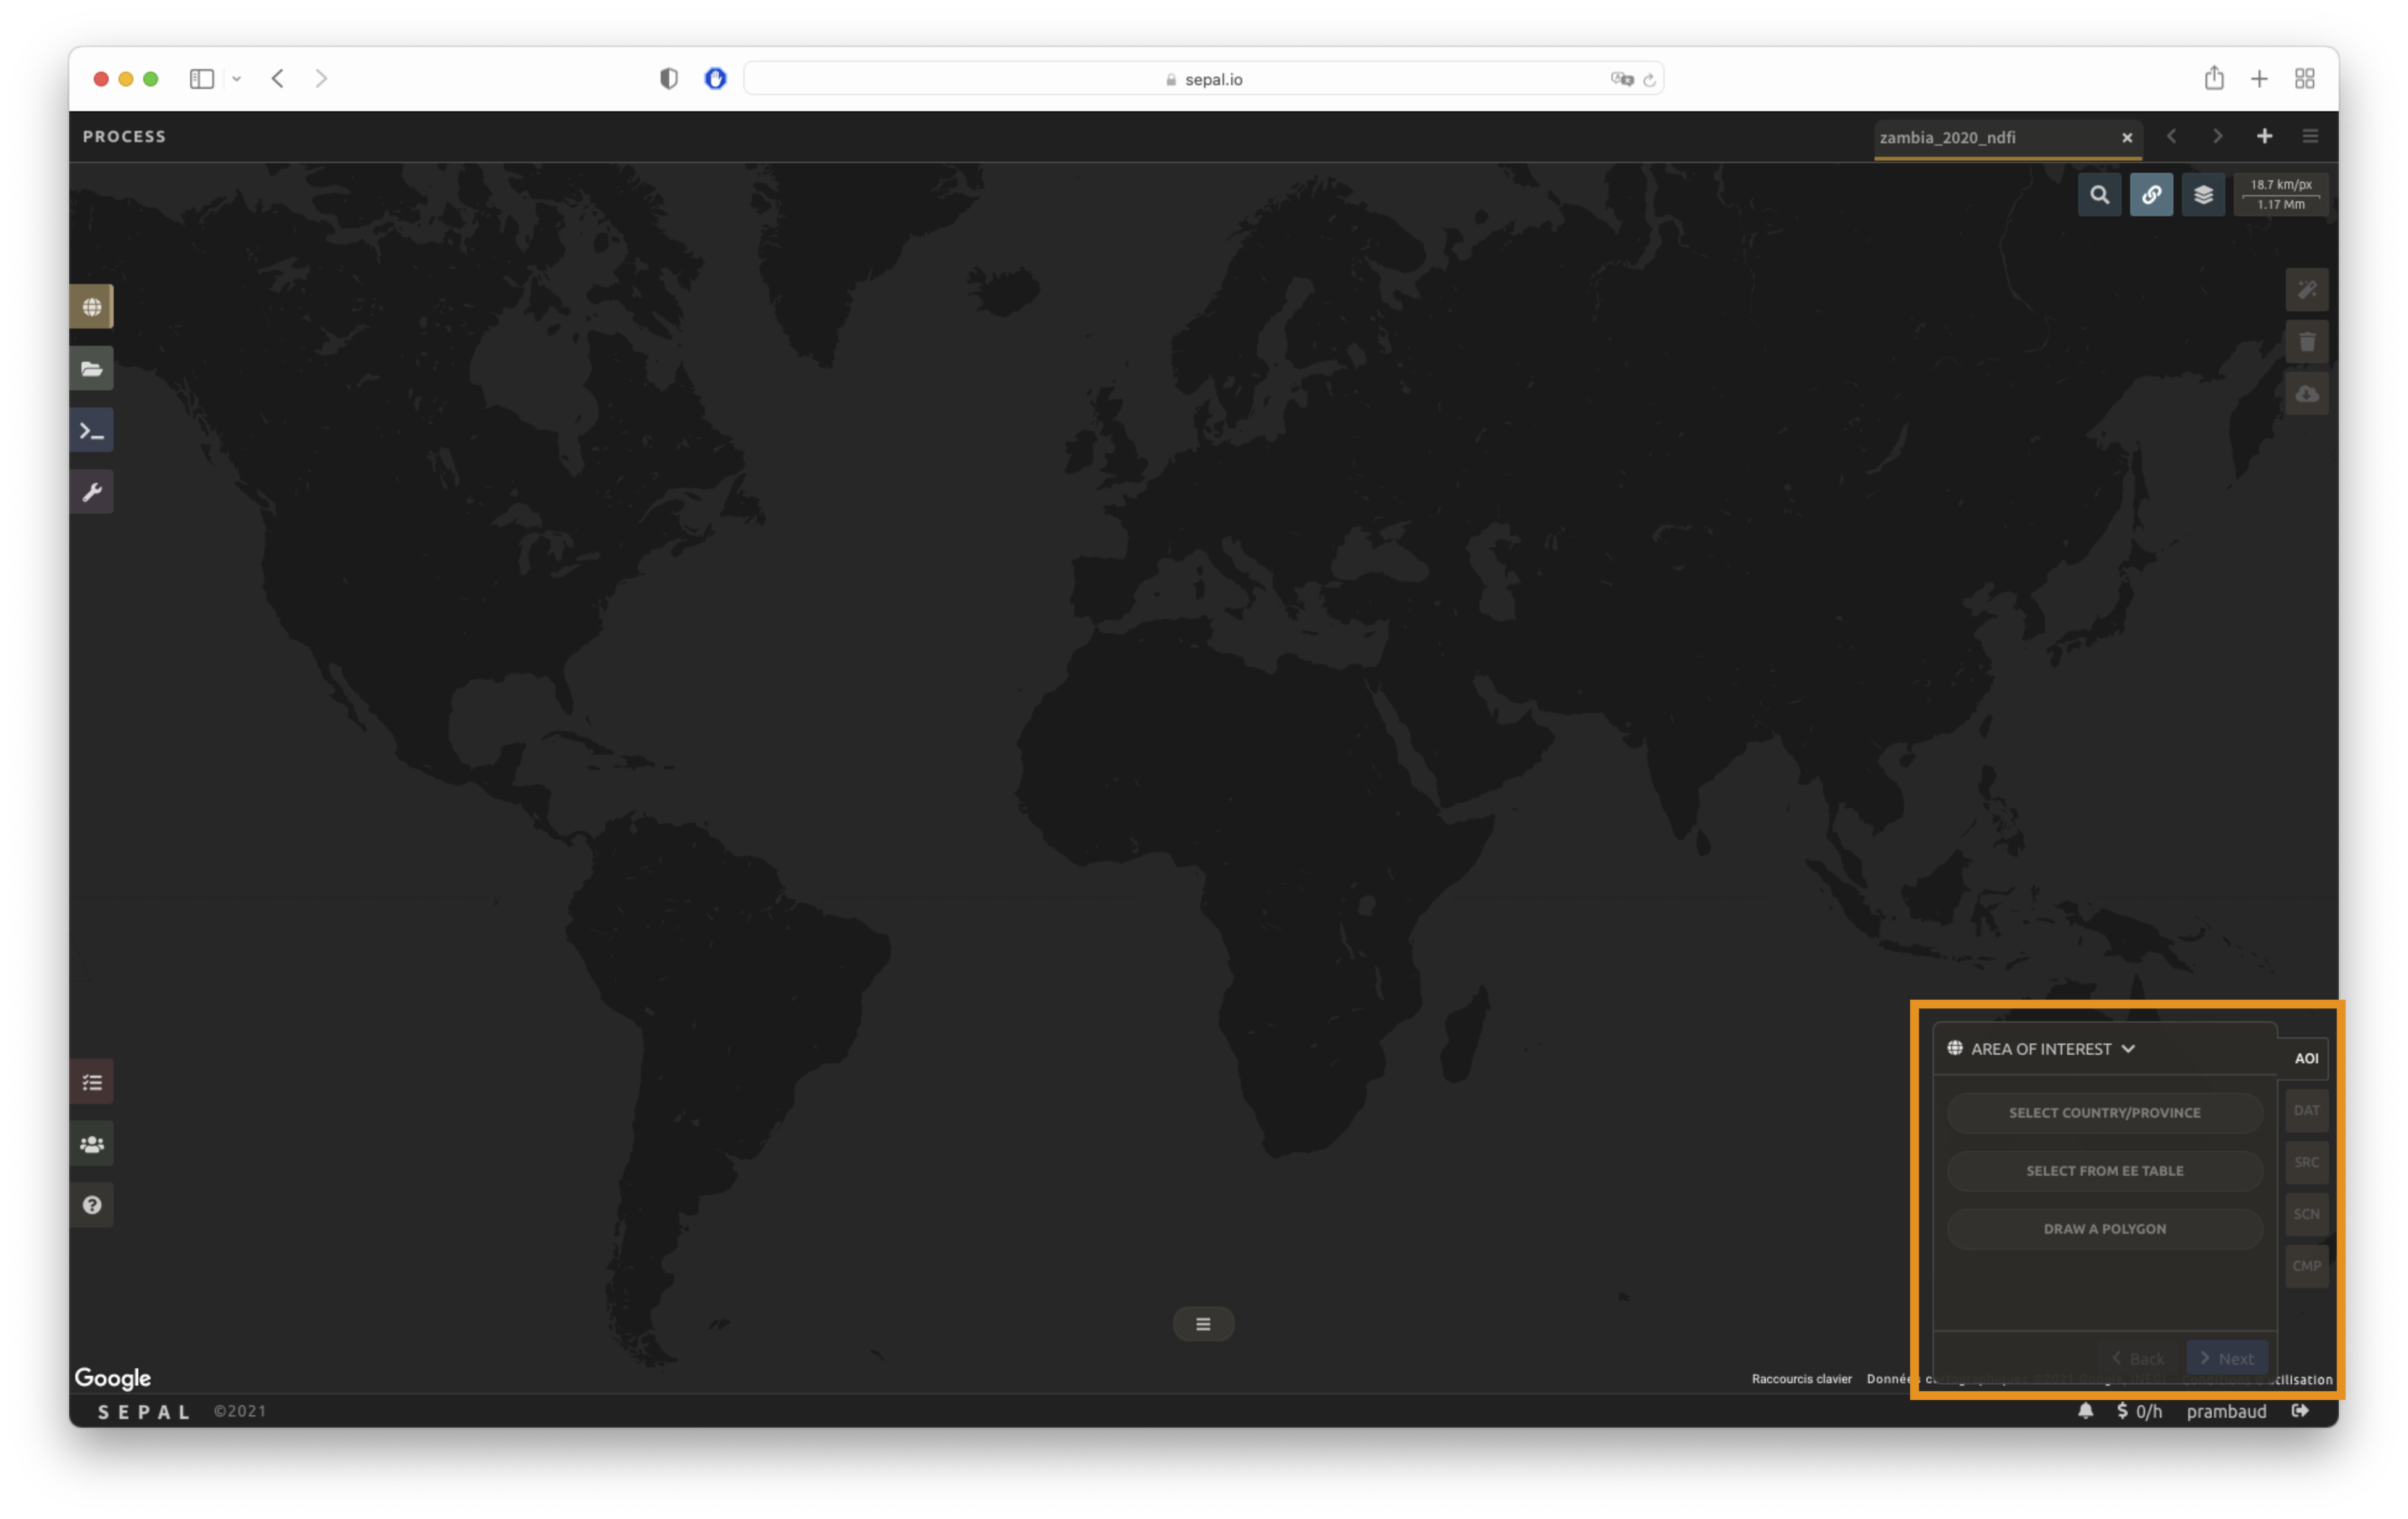The height and width of the screenshot is (1519, 2408).
Task: Open the Terminal icon in sidebar
Action: pyautogui.click(x=91, y=431)
